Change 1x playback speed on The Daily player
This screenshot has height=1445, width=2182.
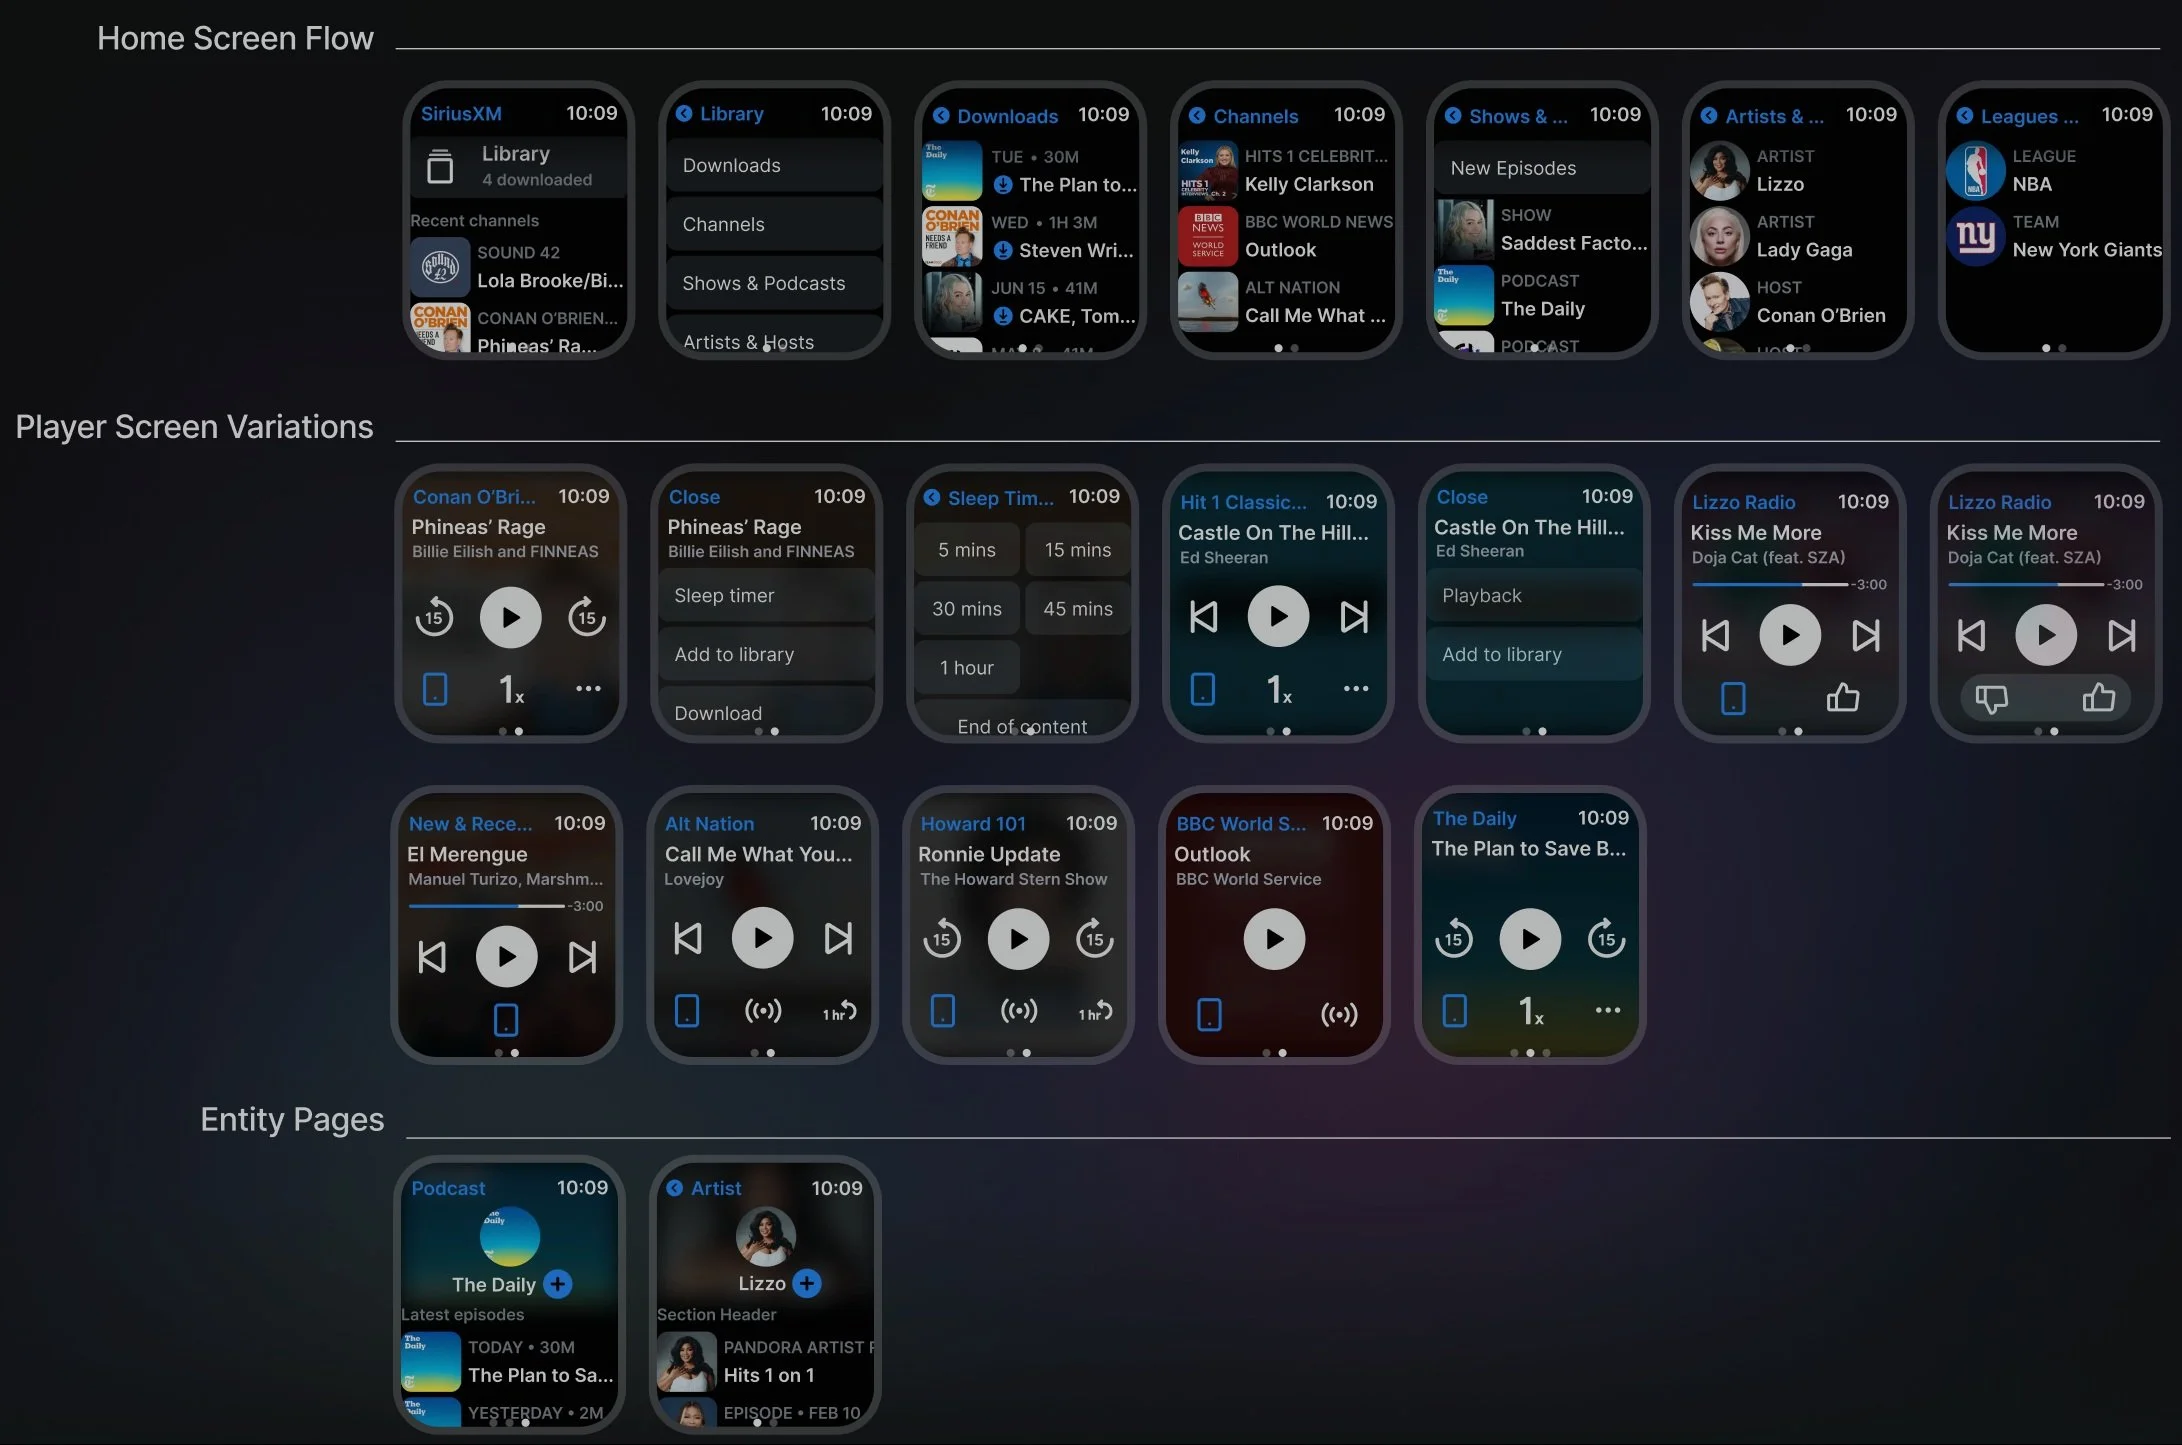pos(1530,1011)
